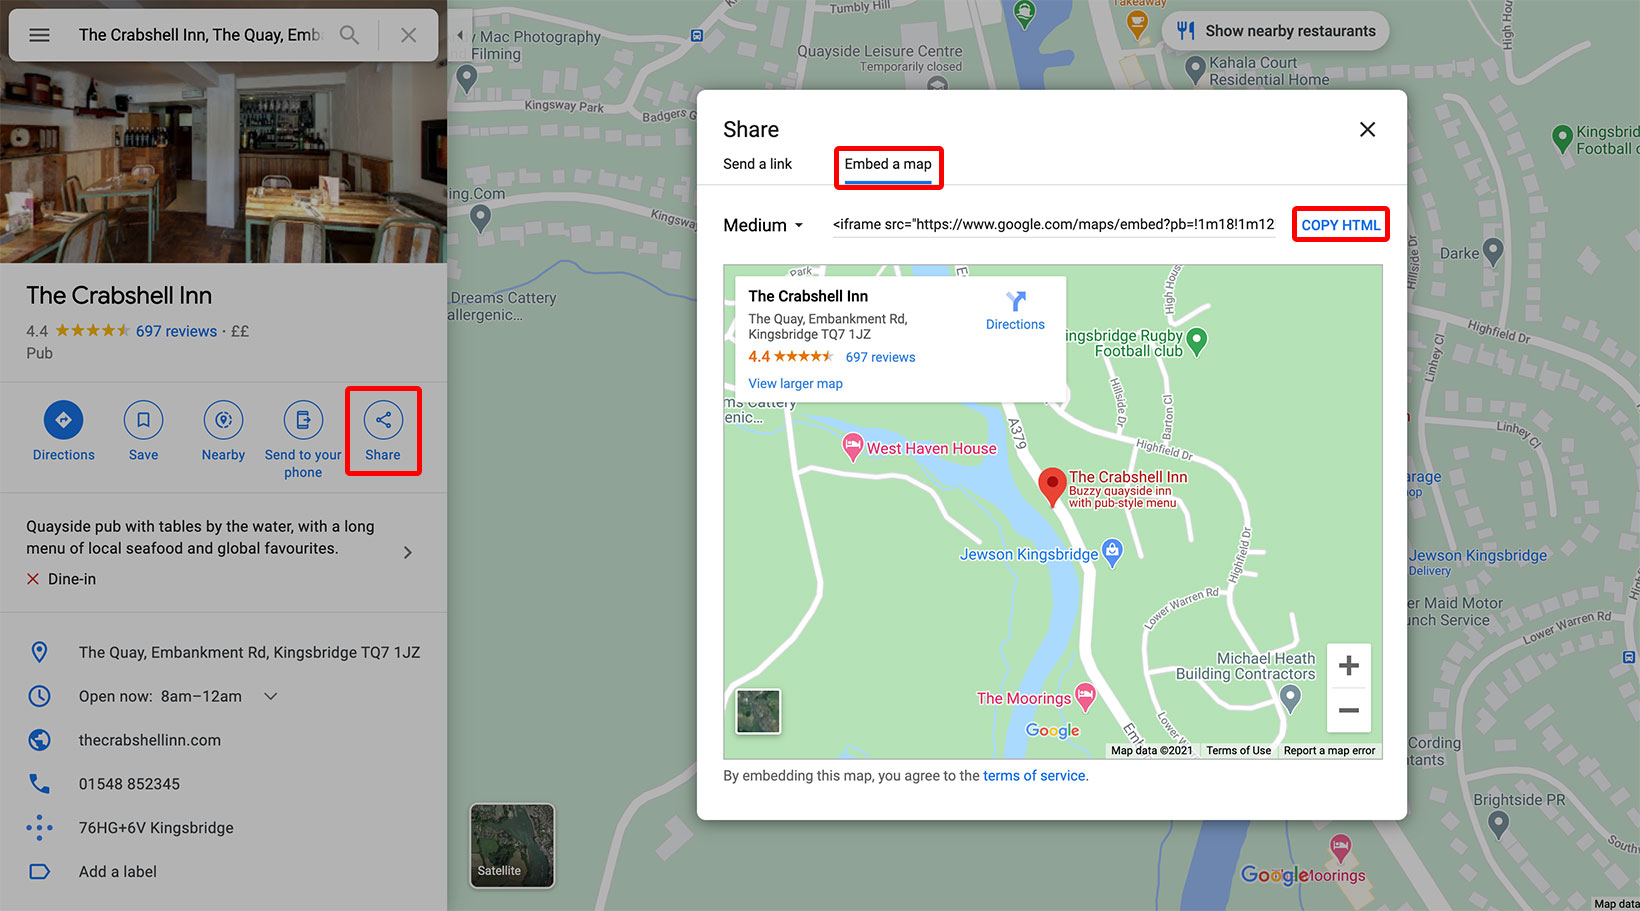Screen dimensions: 1640x911
Task: Save The Crabshell Inn using the bookmark icon
Action: click(x=143, y=420)
